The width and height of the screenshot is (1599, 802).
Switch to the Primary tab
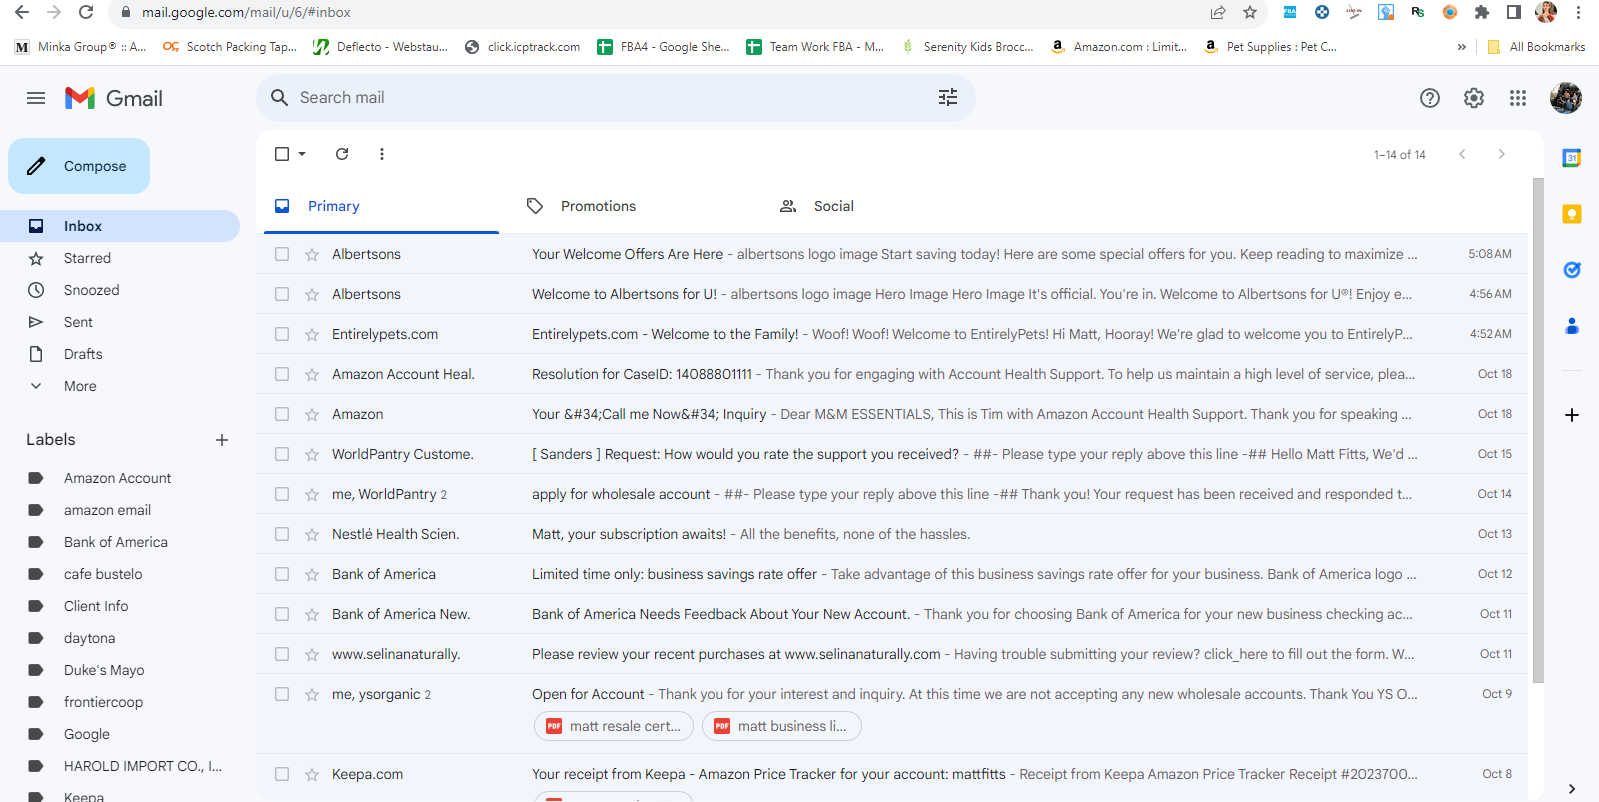point(381,206)
